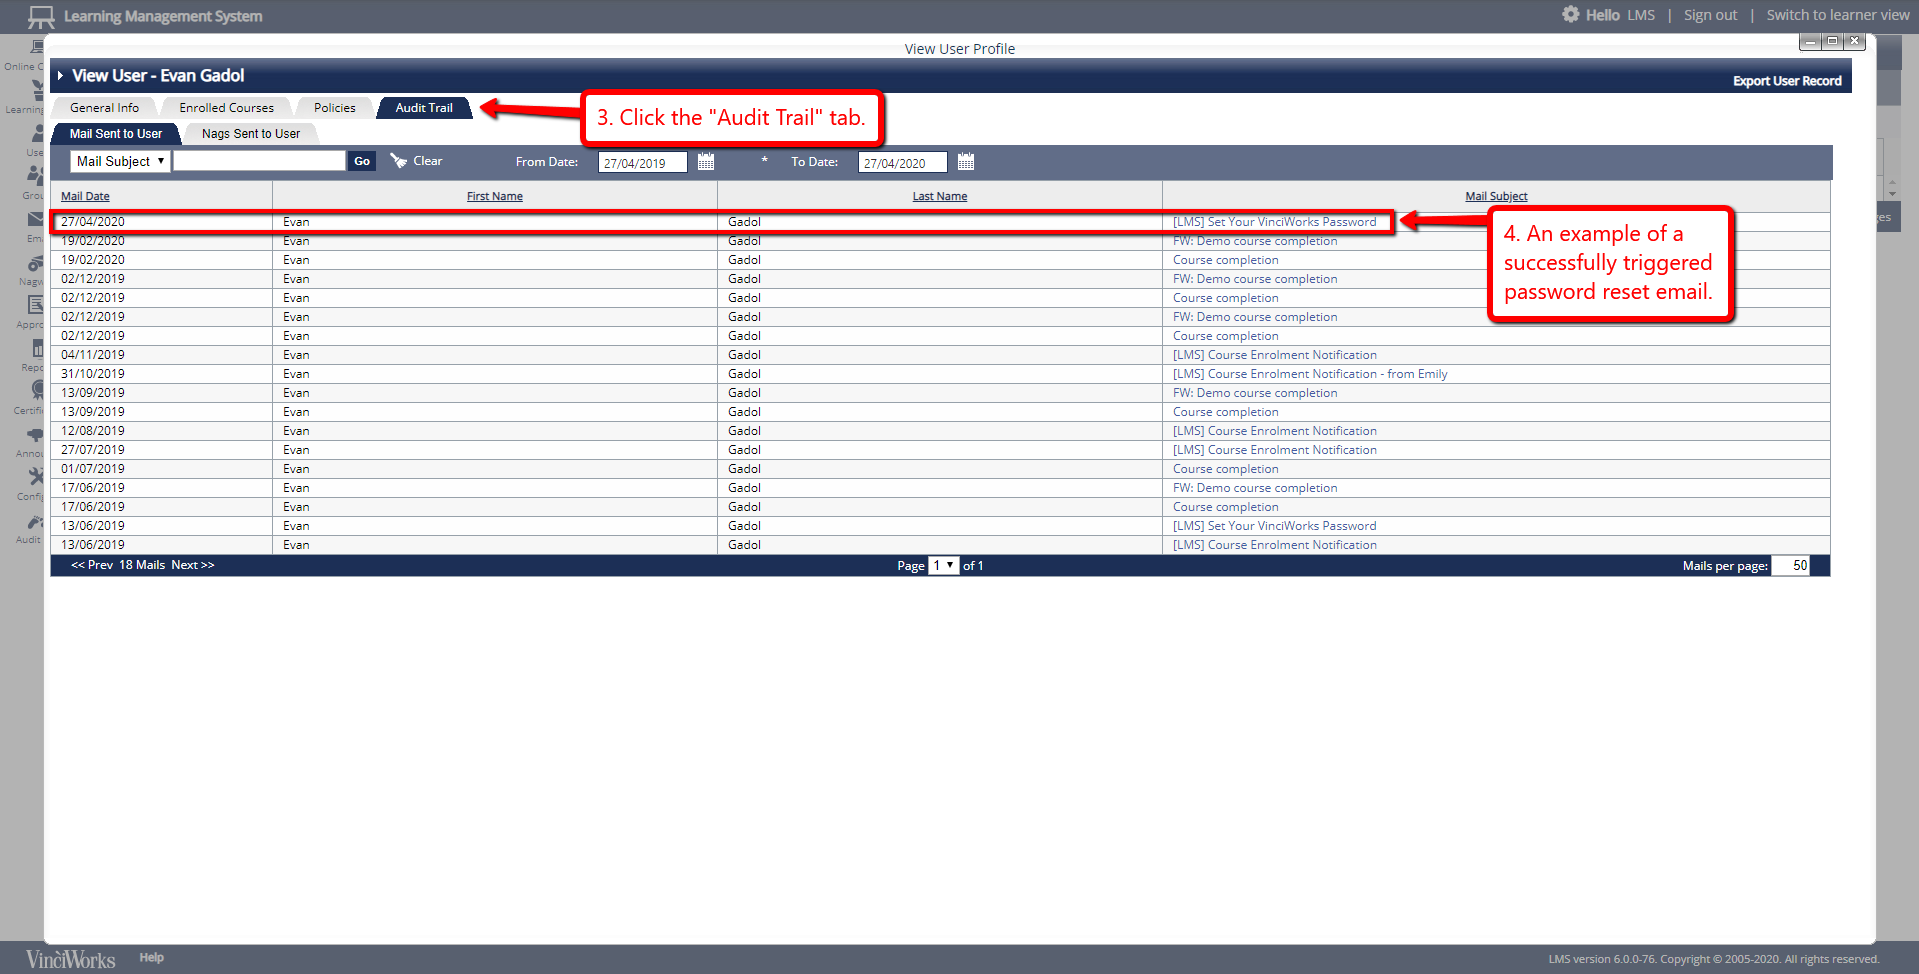Go to Next page of mails
Viewport: 1919px width, 974px height.
(192, 566)
